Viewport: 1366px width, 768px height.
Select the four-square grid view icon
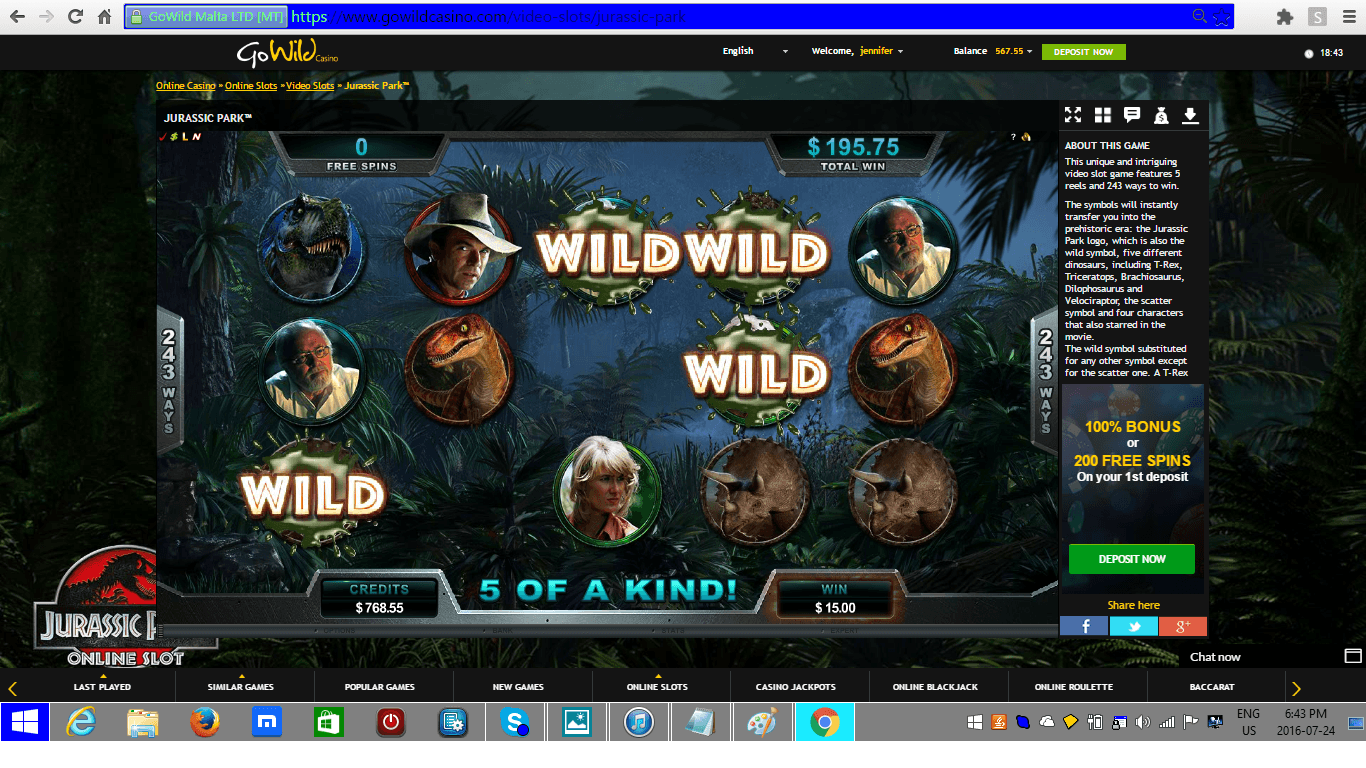(x=1103, y=115)
